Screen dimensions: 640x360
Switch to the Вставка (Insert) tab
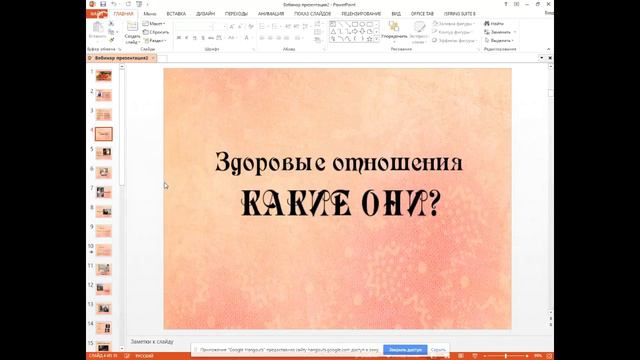(x=176, y=14)
